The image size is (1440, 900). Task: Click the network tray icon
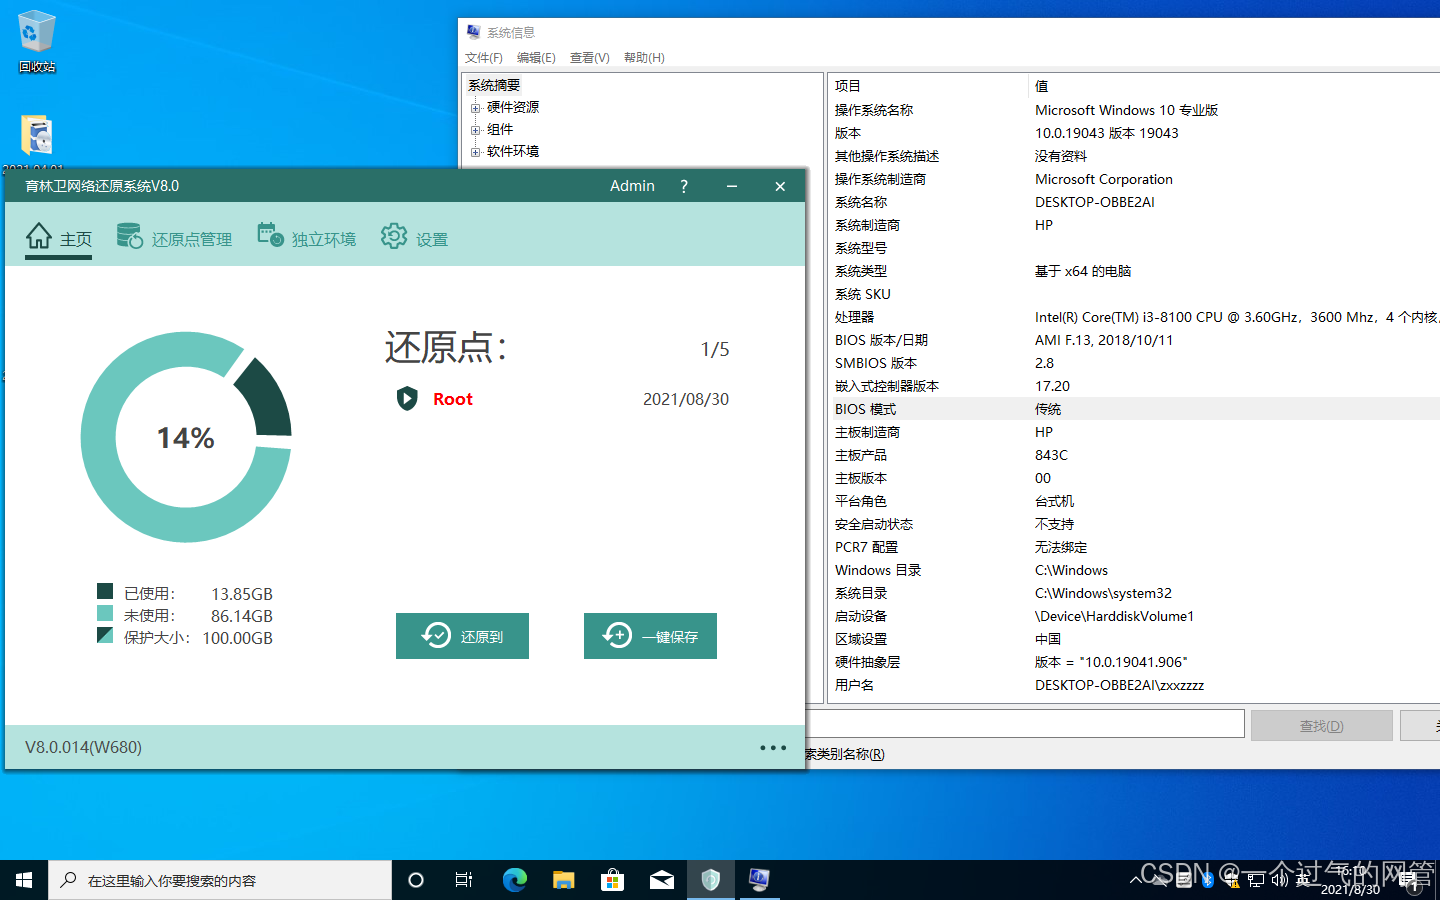point(1256,880)
